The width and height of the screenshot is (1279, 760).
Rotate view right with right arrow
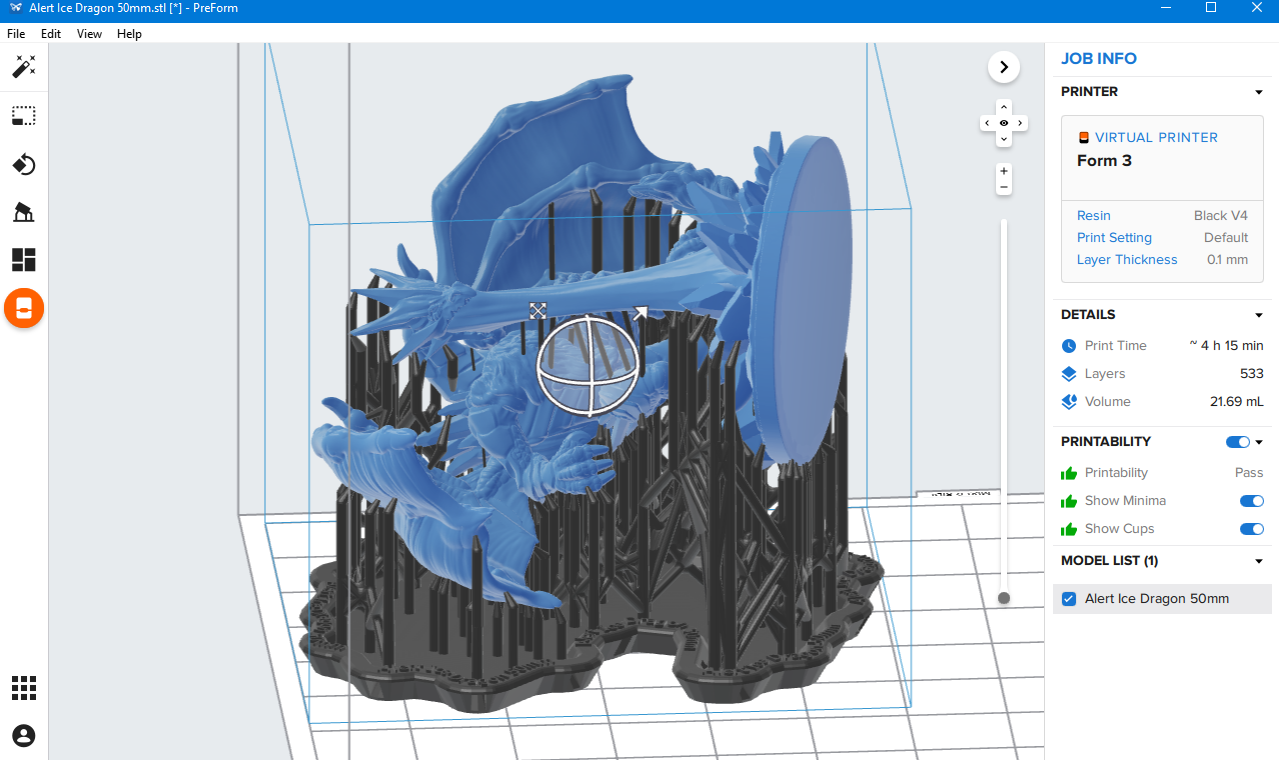[x=1020, y=123]
